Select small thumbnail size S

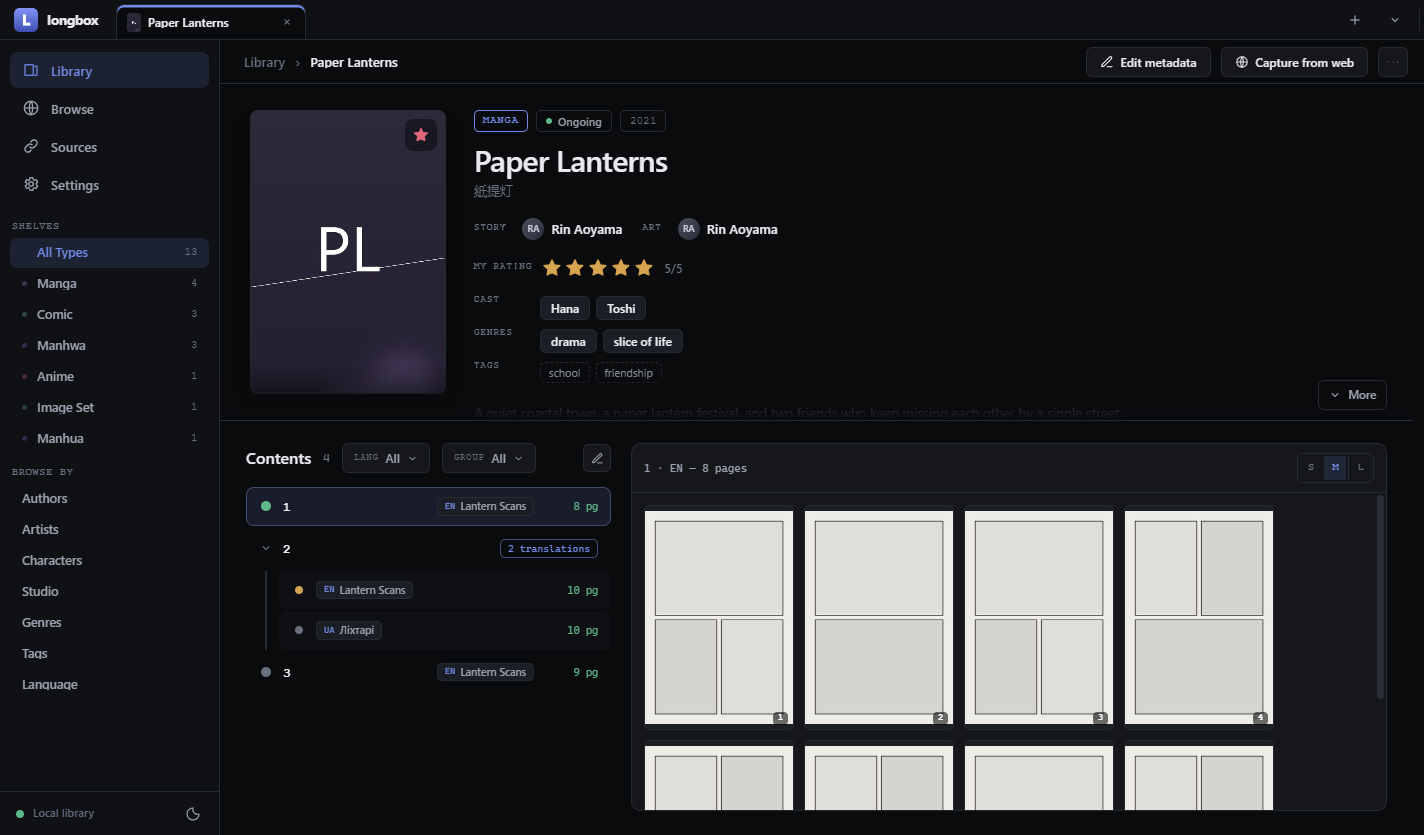(x=1311, y=468)
